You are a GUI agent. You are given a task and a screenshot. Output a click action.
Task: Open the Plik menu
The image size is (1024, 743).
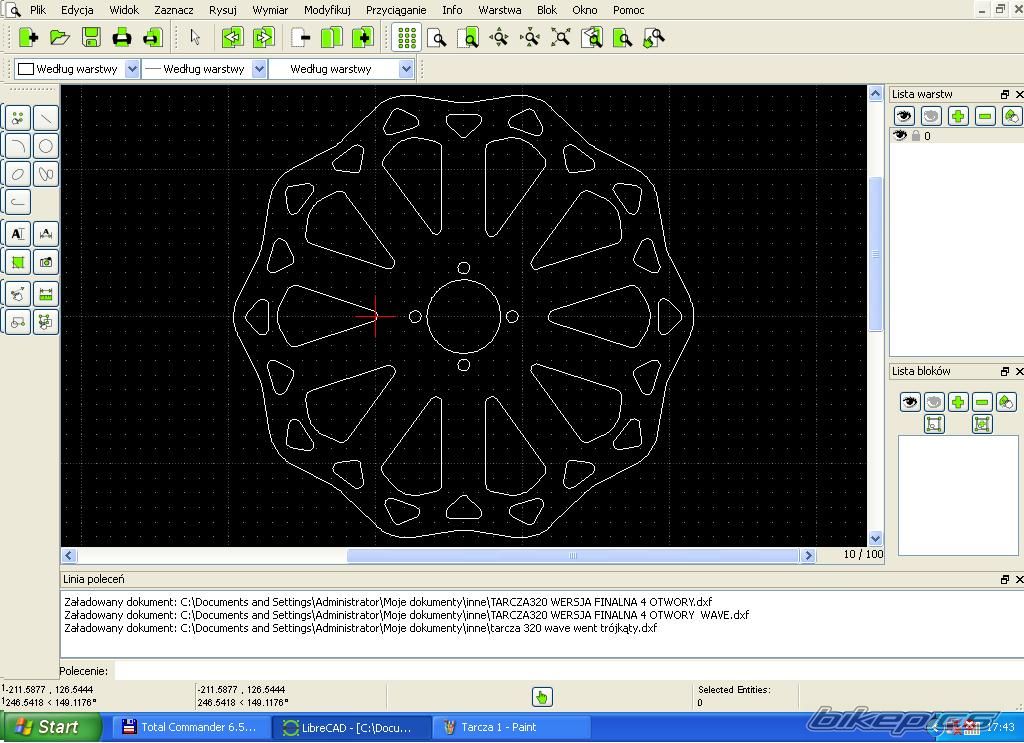[x=38, y=10]
